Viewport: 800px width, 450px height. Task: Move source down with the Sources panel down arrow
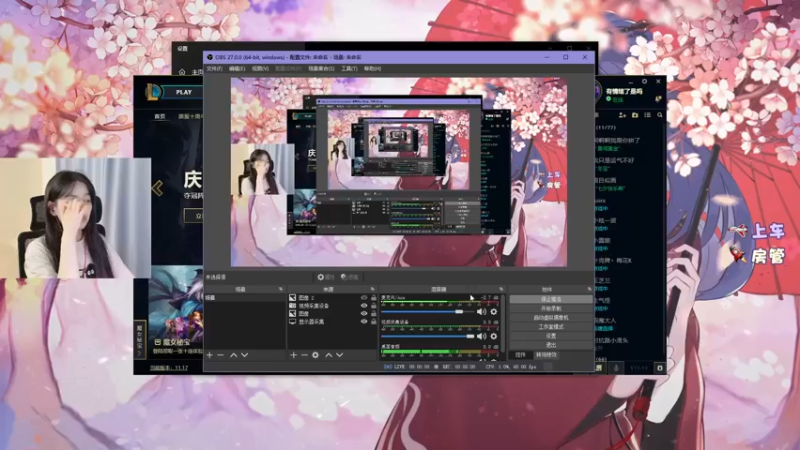tap(339, 355)
